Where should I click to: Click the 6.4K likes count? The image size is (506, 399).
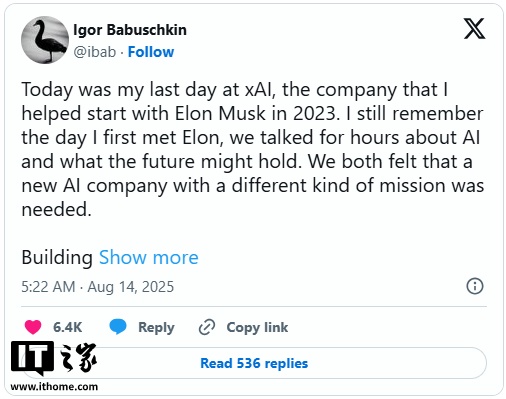pyautogui.click(x=67, y=327)
